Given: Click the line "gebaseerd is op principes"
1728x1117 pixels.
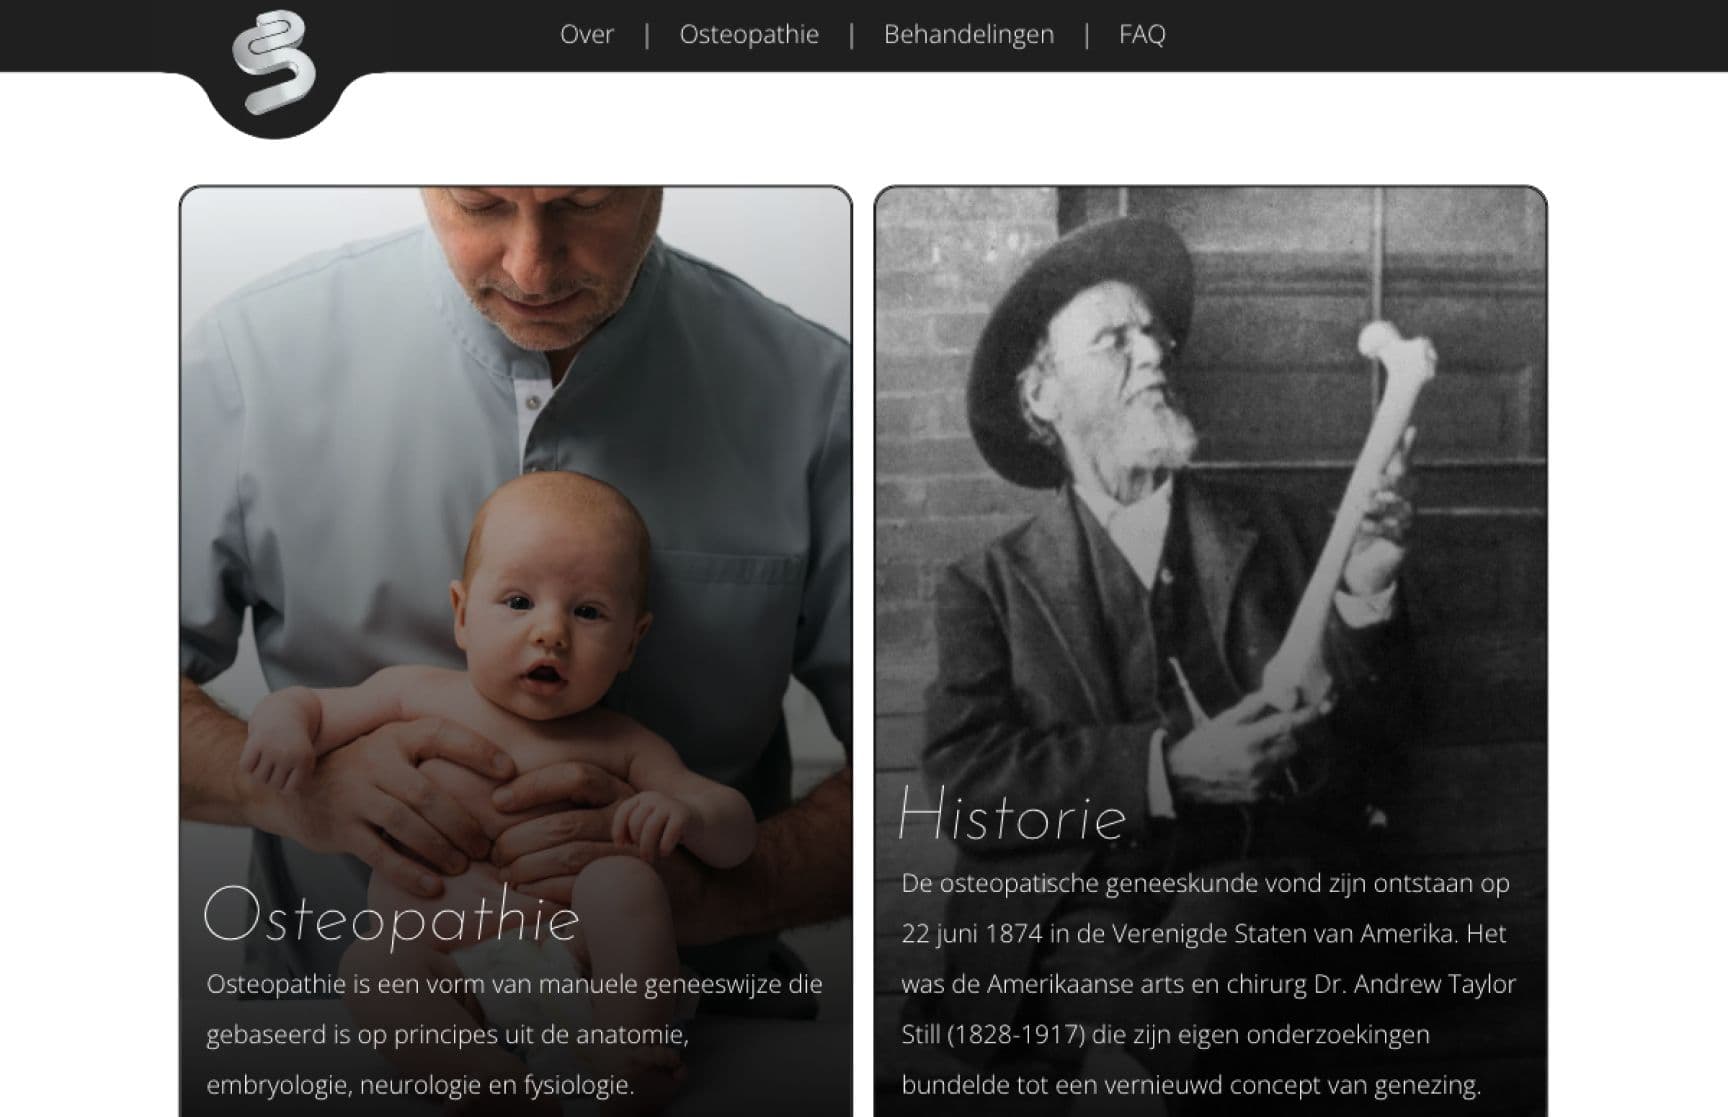Looking at the screenshot, I should [447, 1034].
